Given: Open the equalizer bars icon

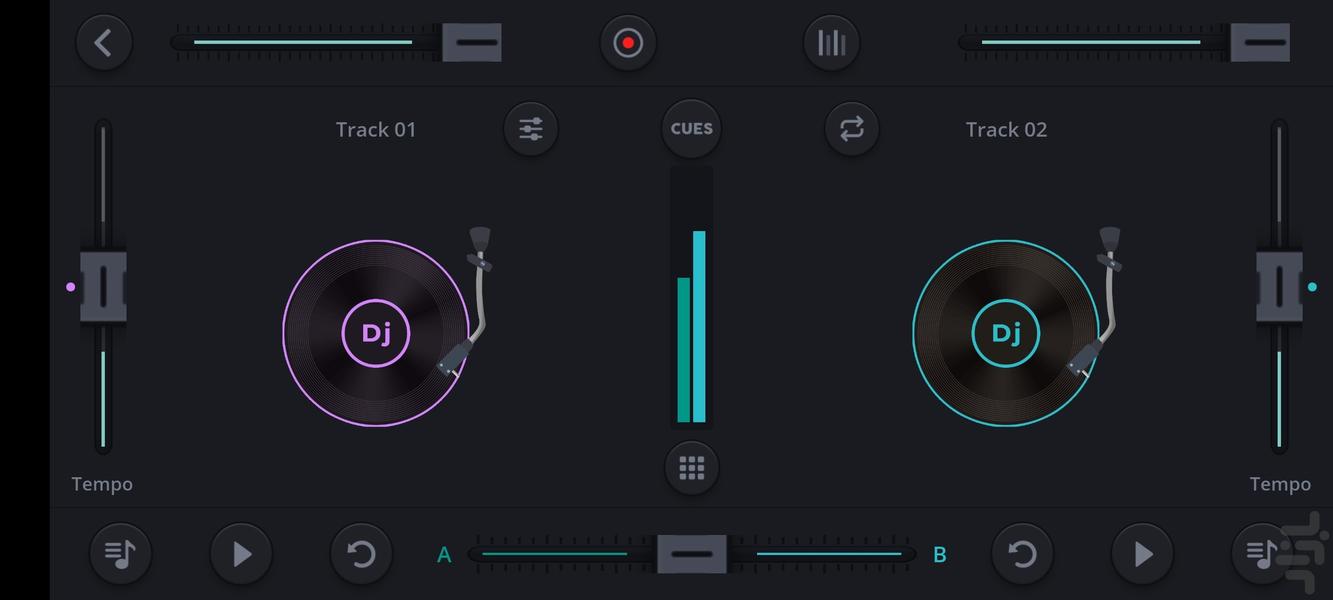Looking at the screenshot, I should (x=831, y=43).
